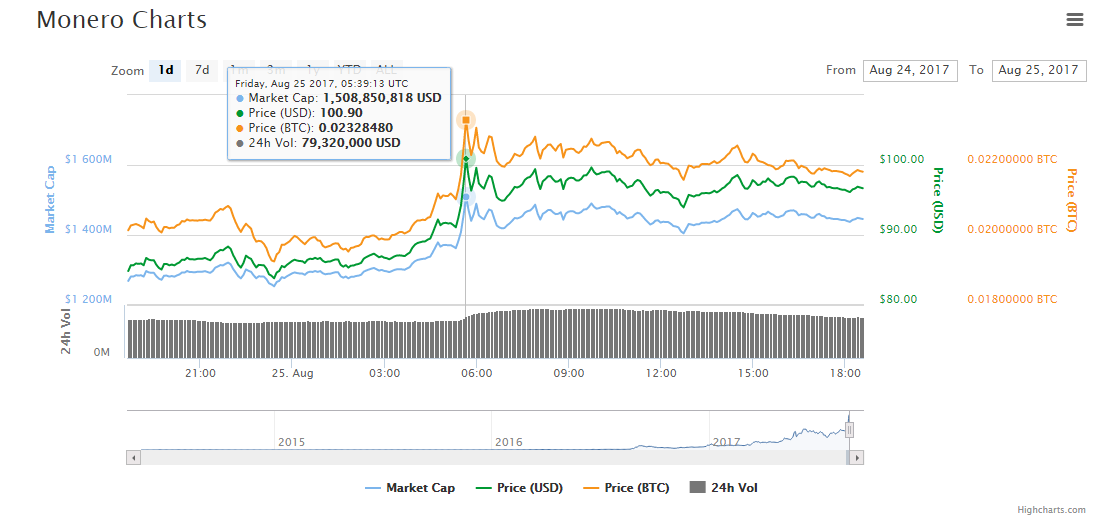
Task: Click the orange Price (BTC) highlighted point
Action: click(466, 120)
